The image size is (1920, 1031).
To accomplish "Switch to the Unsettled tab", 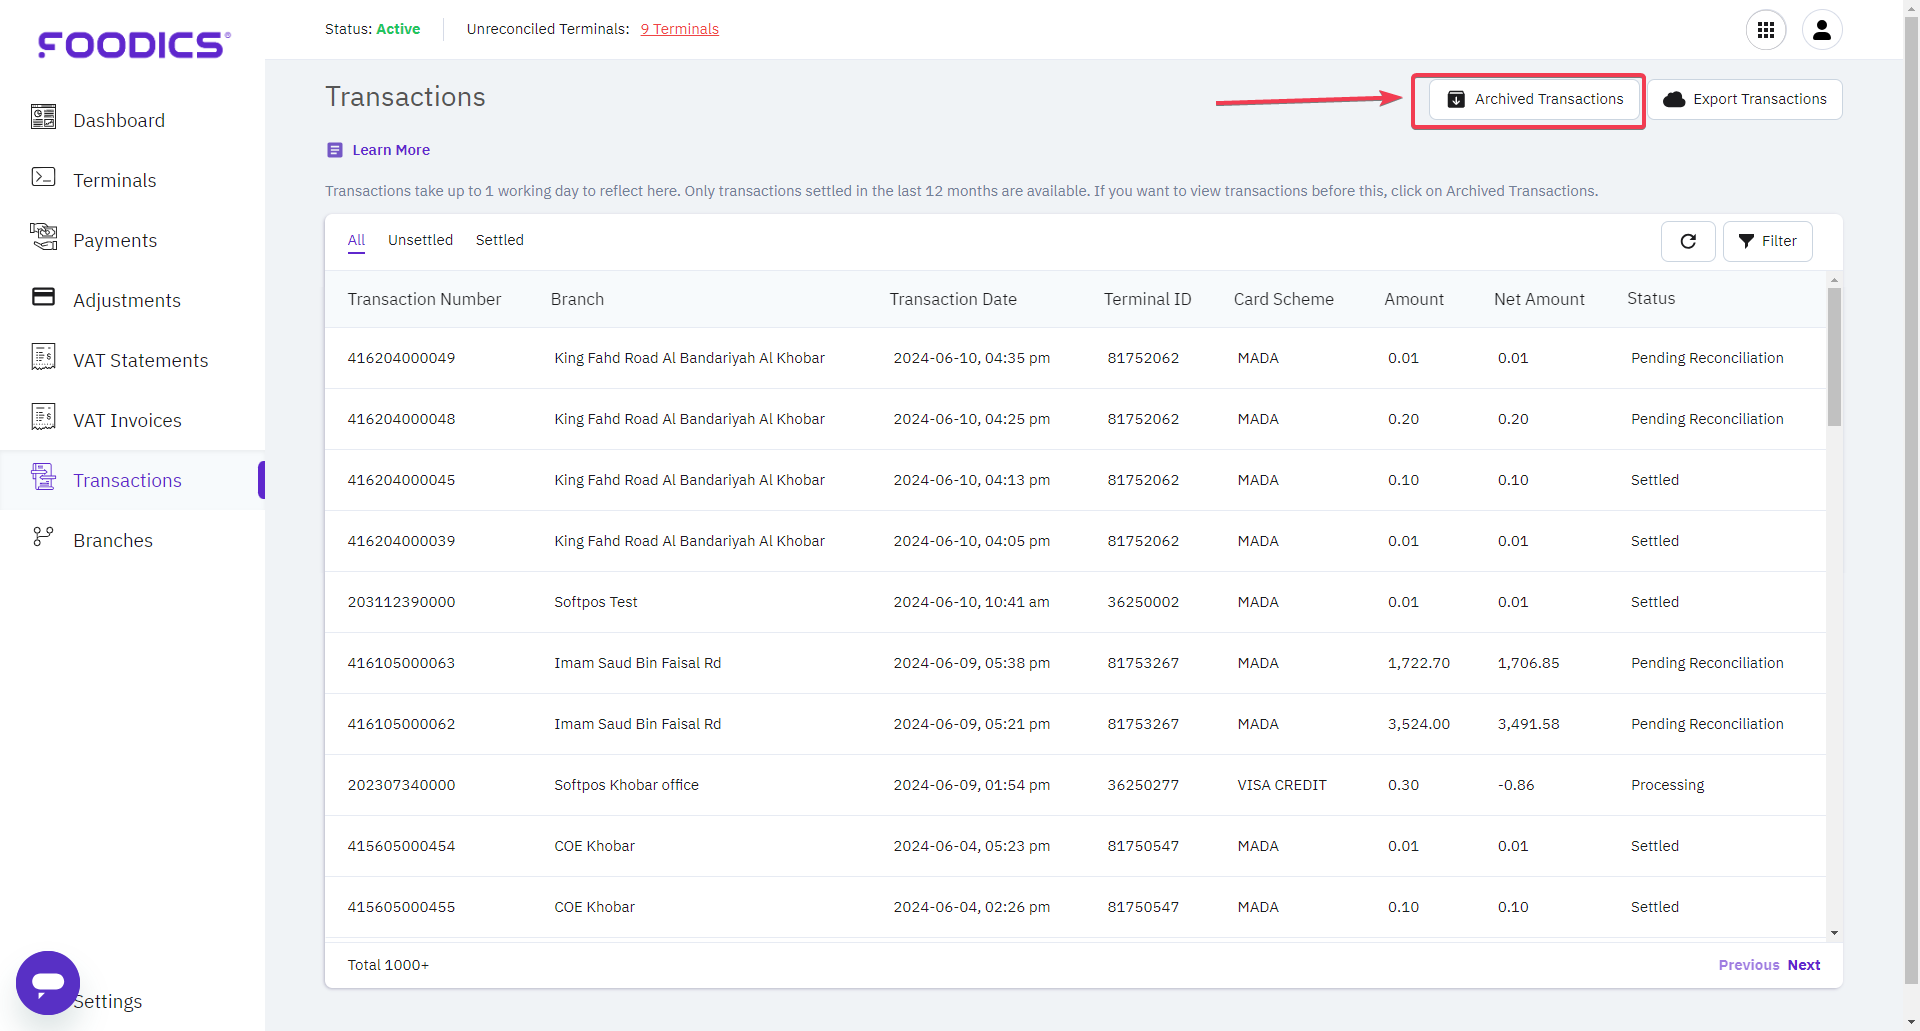I will click(420, 240).
